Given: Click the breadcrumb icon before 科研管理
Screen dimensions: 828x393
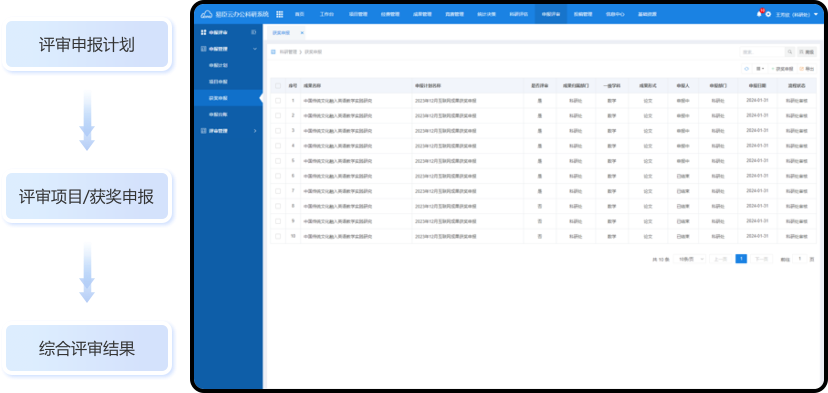Looking at the screenshot, I should (x=274, y=52).
